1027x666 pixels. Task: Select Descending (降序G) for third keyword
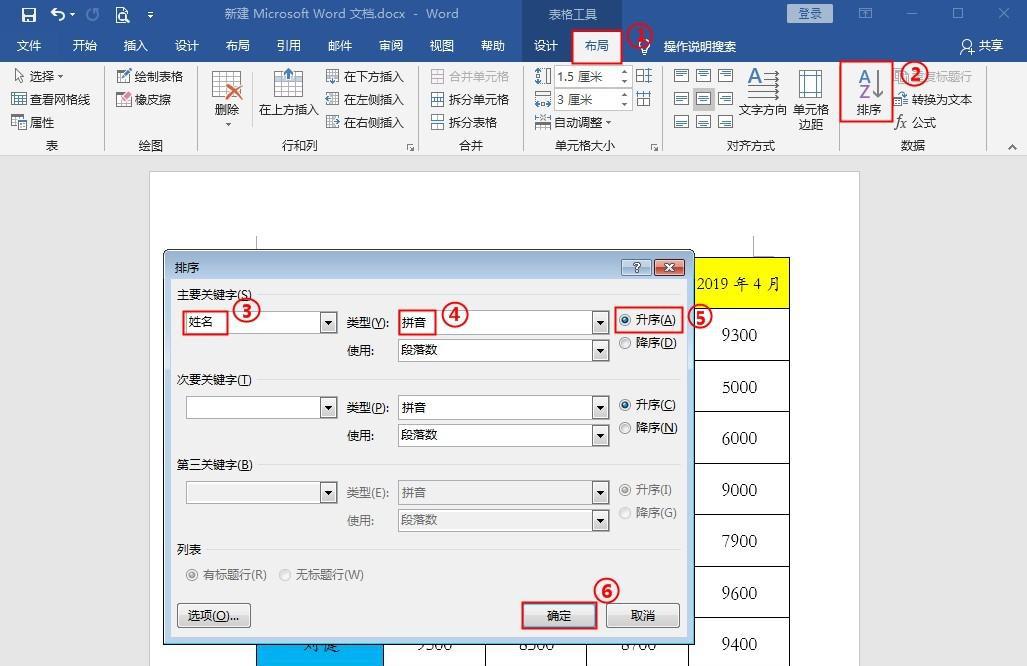[x=647, y=513]
